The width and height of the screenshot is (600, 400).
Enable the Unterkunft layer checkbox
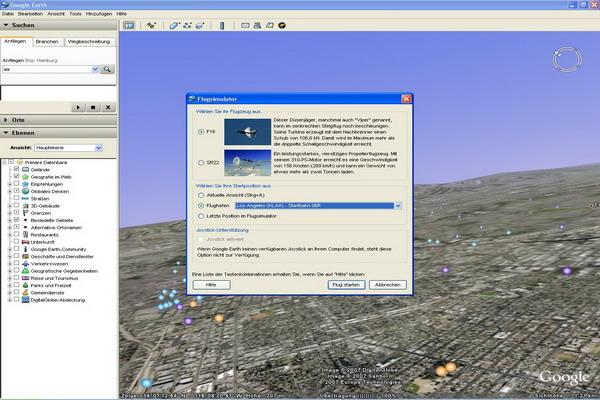[16, 242]
